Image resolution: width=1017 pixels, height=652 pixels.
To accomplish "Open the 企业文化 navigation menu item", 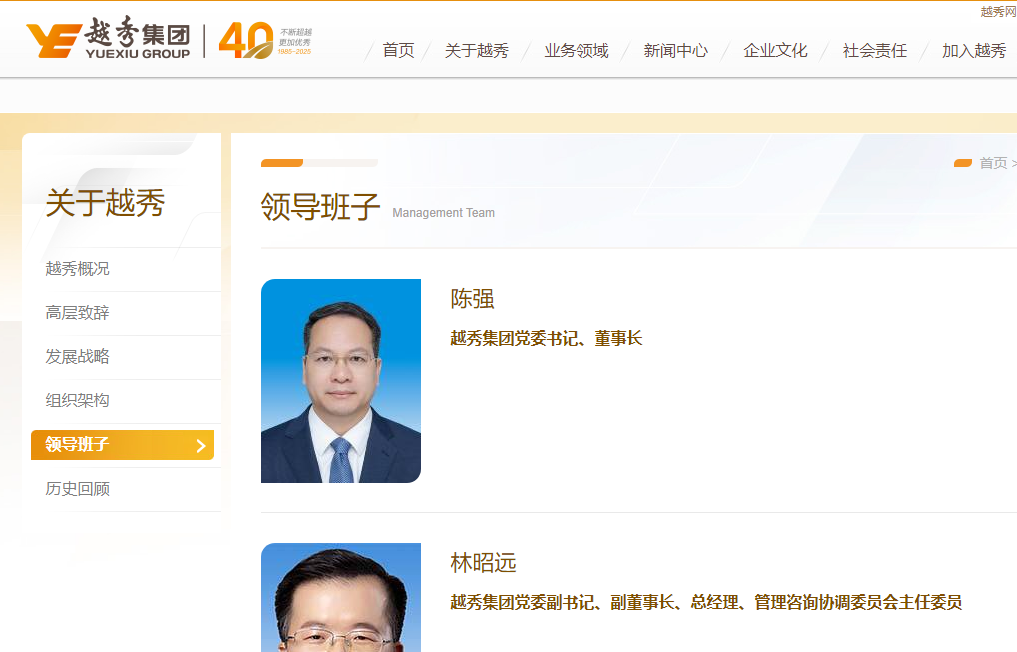I will pos(775,51).
